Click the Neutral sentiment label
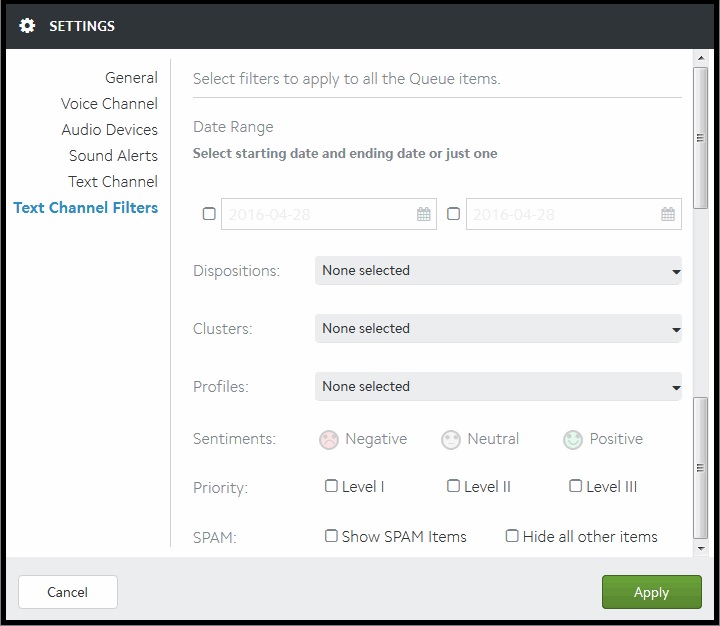This screenshot has width=720, height=626. pyautogui.click(x=493, y=439)
